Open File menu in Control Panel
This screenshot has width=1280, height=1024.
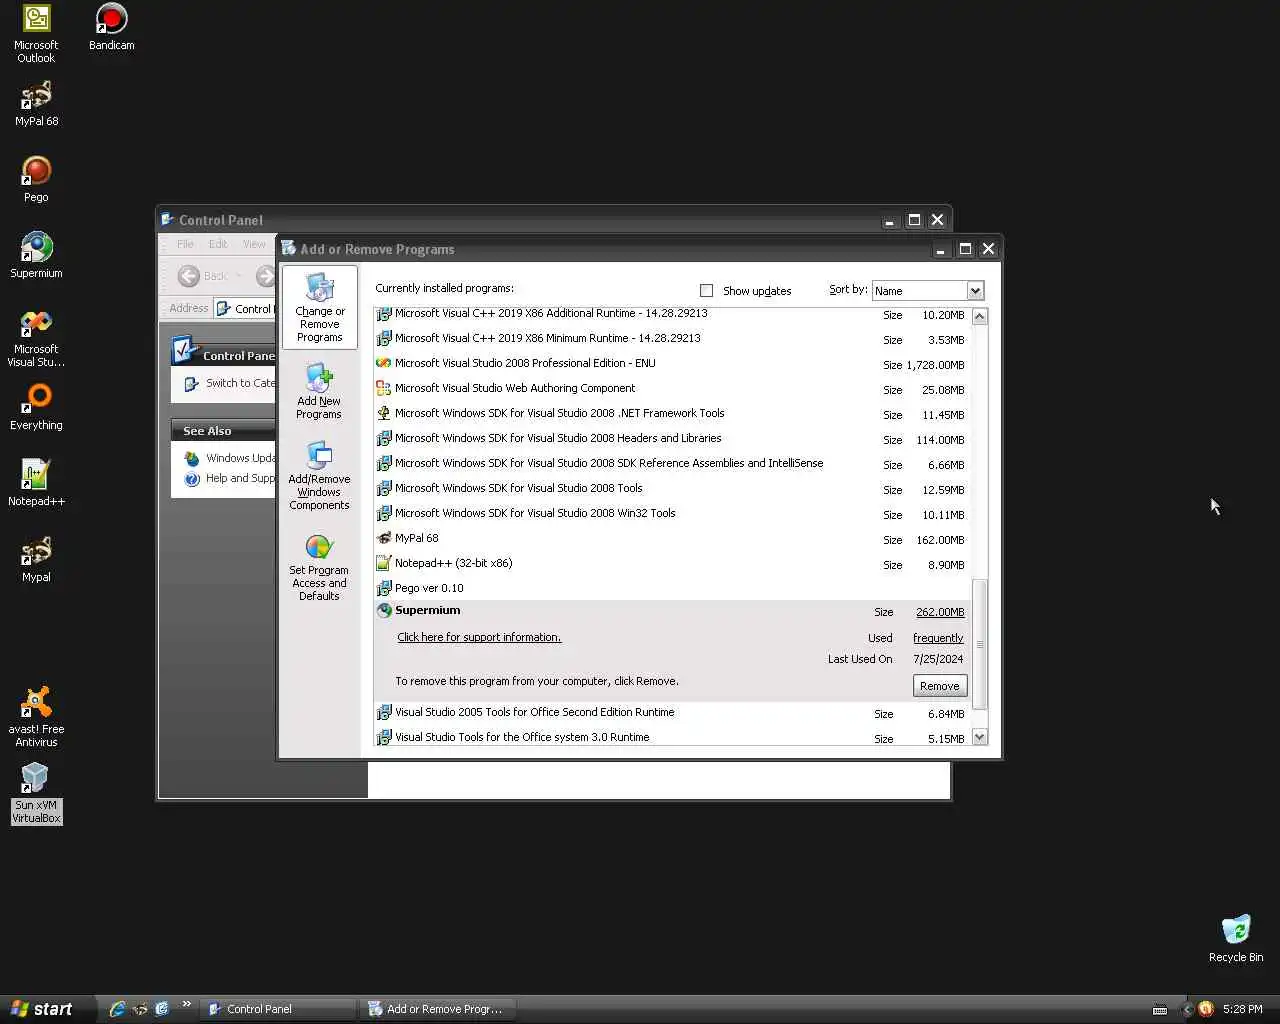tap(185, 244)
